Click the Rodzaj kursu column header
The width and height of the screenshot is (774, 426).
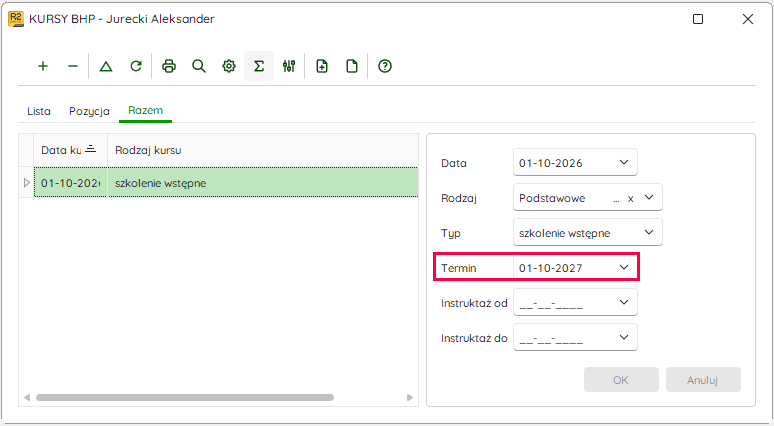pyautogui.click(x=263, y=150)
